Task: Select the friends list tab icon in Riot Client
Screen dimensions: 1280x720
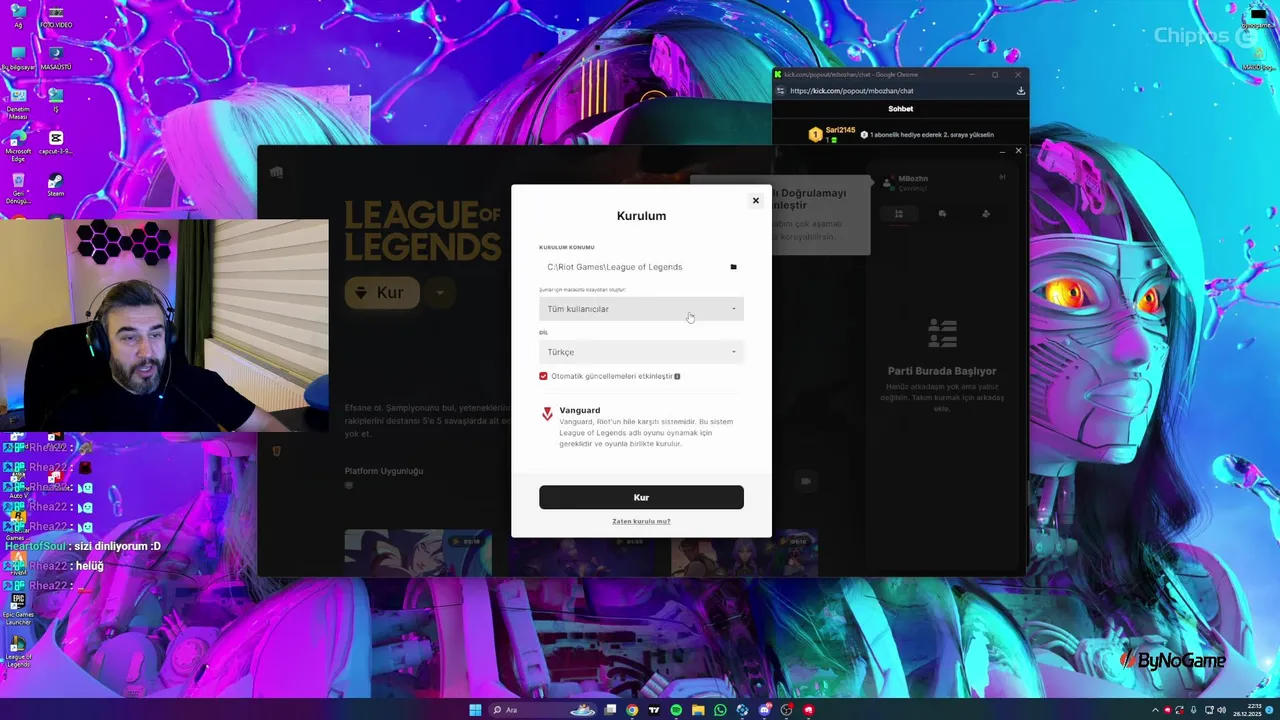Action: [x=898, y=214]
